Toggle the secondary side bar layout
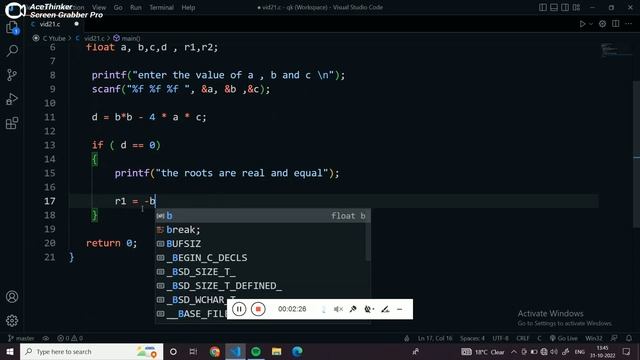The height and width of the screenshot is (360, 640). tap(565, 7)
